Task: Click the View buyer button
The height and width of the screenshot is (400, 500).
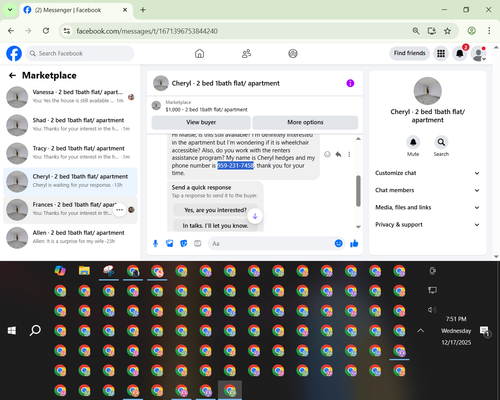Action: point(201,122)
